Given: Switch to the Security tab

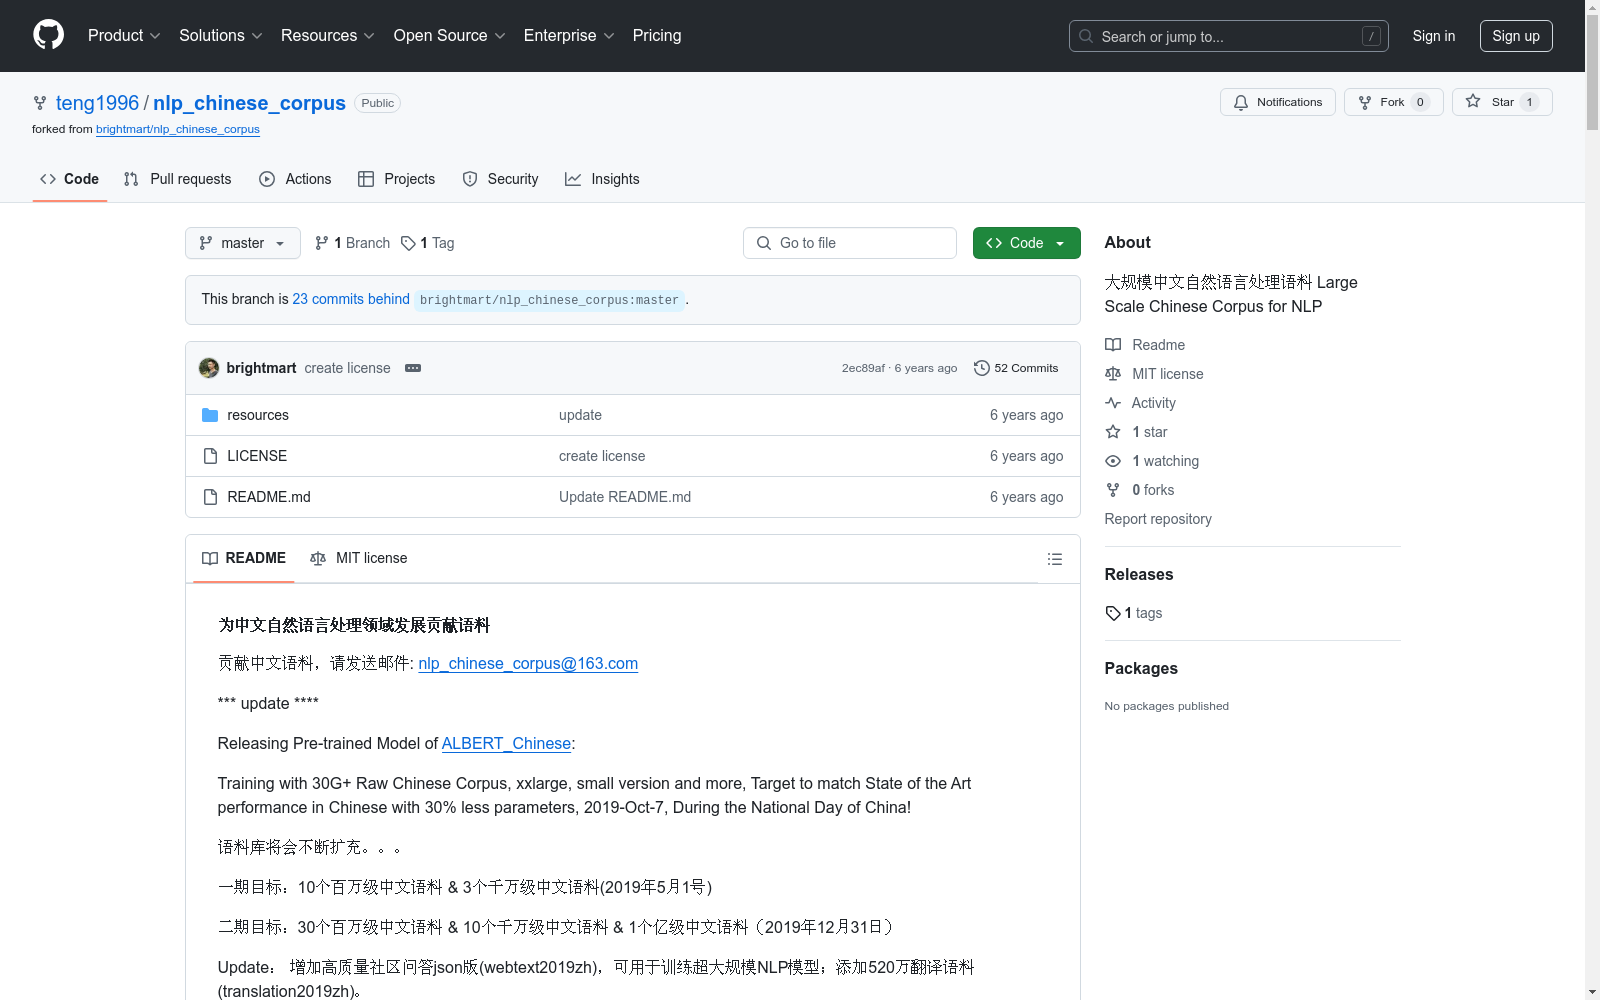Looking at the screenshot, I should pyautogui.click(x=500, y=179).
